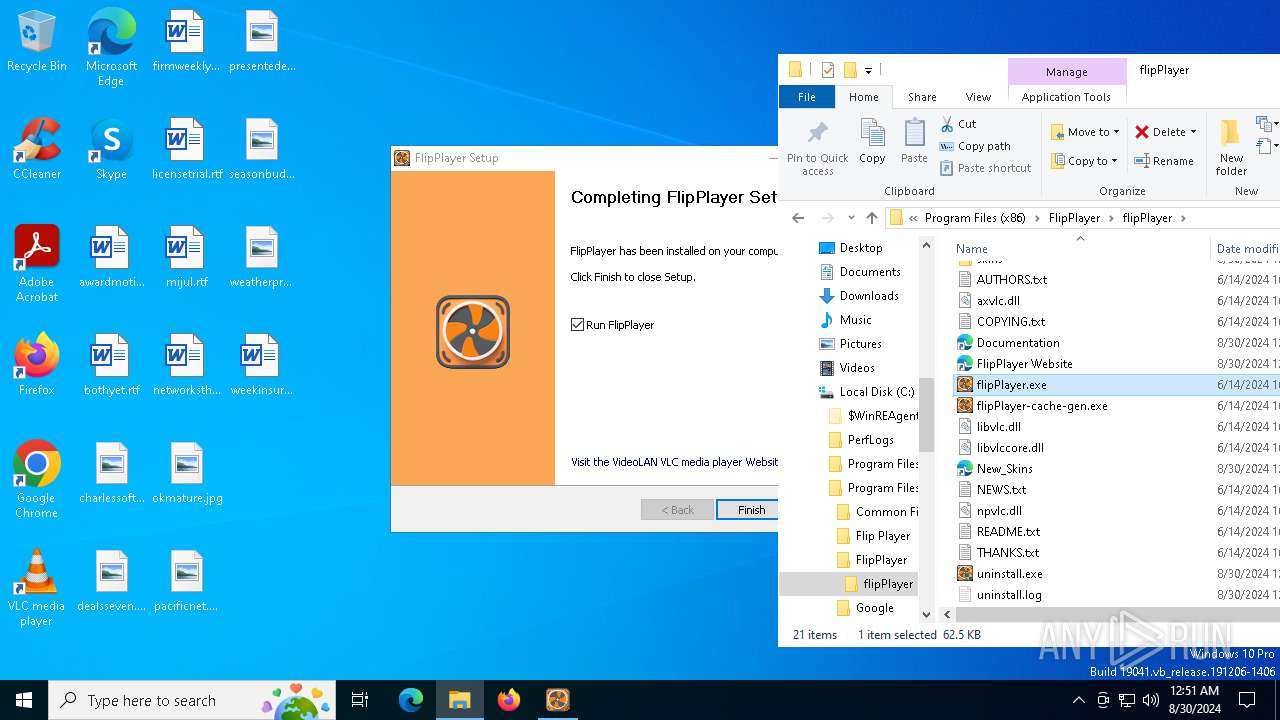Image resolution: width=1280 pixels, height=720 pixels.
Task: Select libvlccore.dll in the file list
Action: click(1010, 448)
